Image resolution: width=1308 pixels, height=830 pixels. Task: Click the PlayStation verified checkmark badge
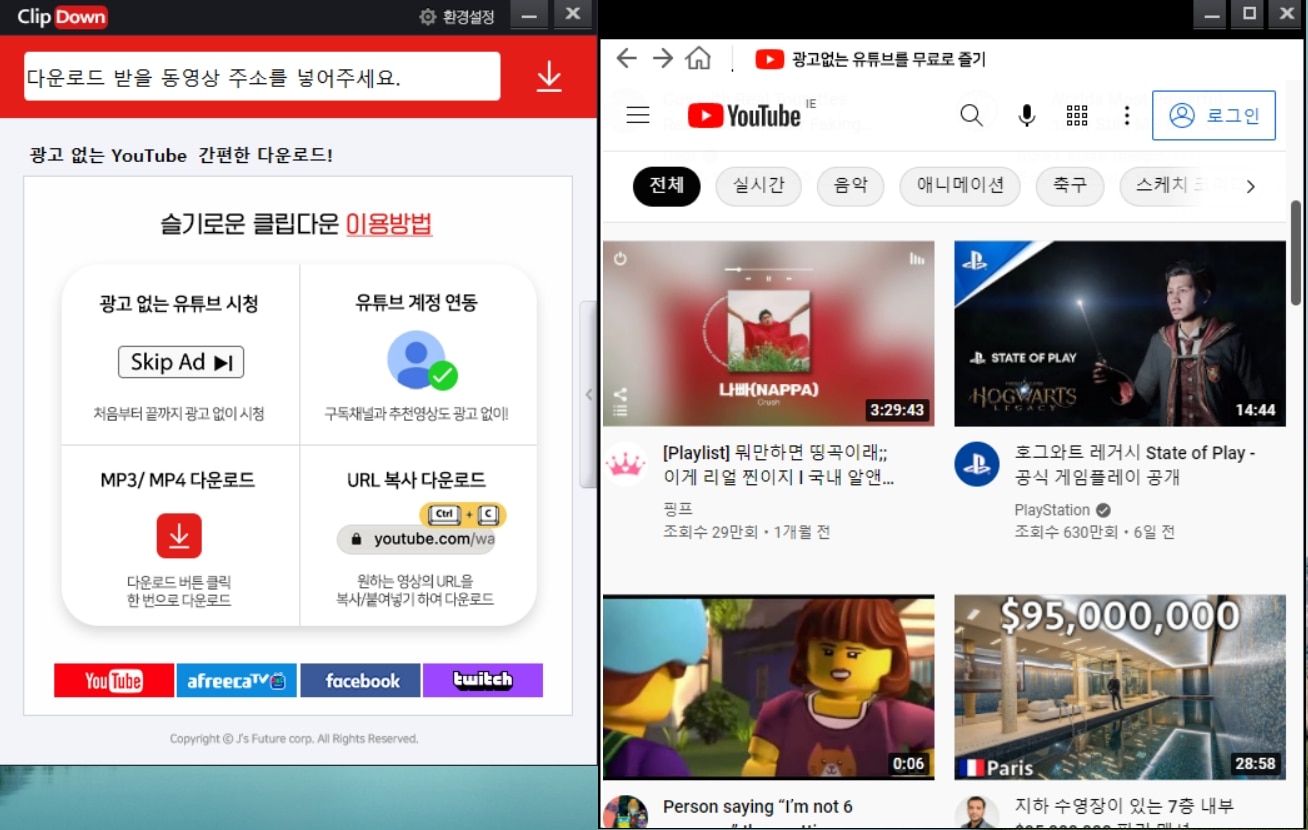1103,509
